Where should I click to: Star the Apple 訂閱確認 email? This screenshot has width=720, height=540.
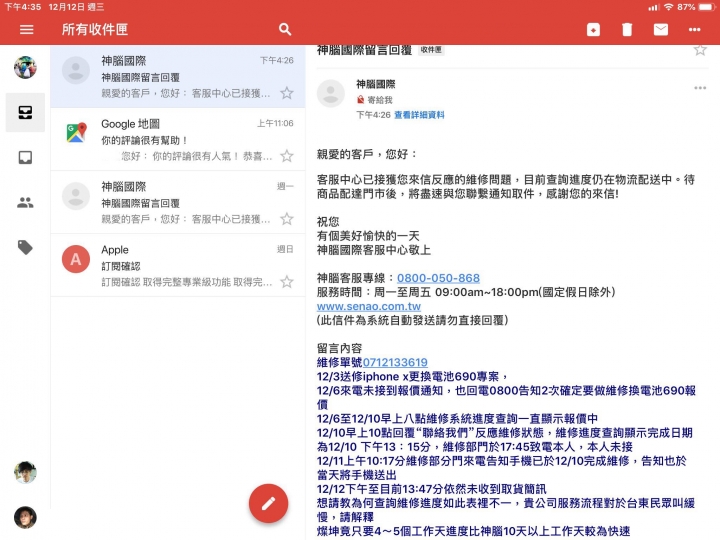coord(287,281)
